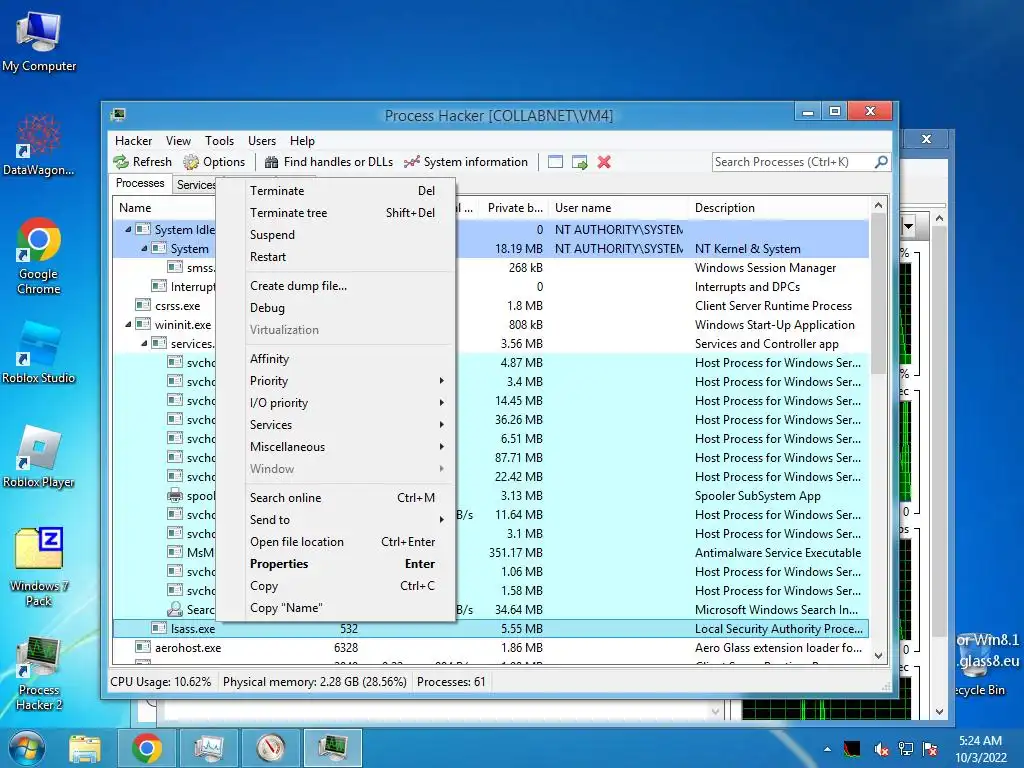Open the View menu
The image size is (1024, 768).
click(x=178, y=141)
